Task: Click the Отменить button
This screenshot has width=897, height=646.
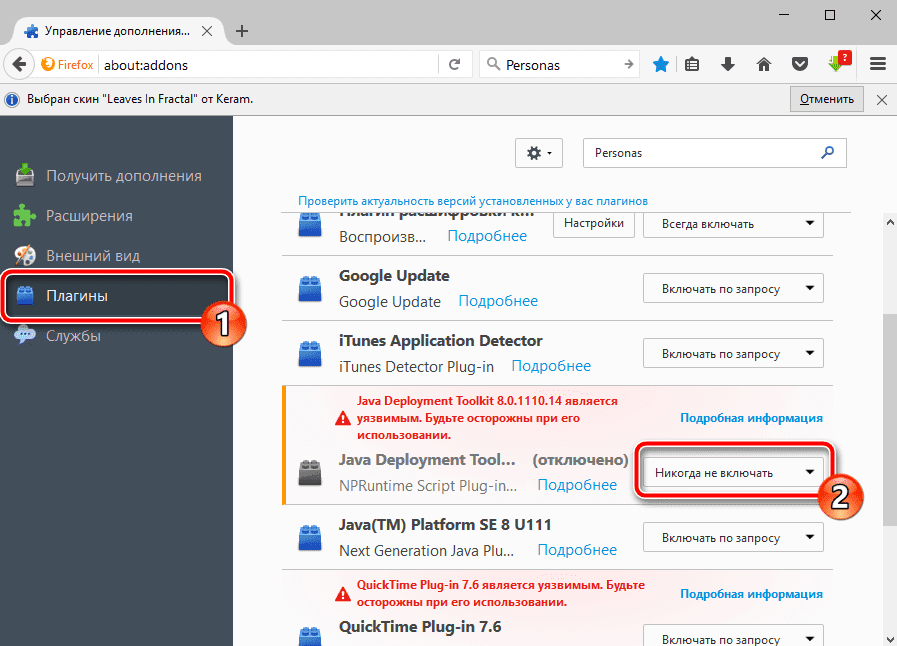Action: tap(827, 99)
